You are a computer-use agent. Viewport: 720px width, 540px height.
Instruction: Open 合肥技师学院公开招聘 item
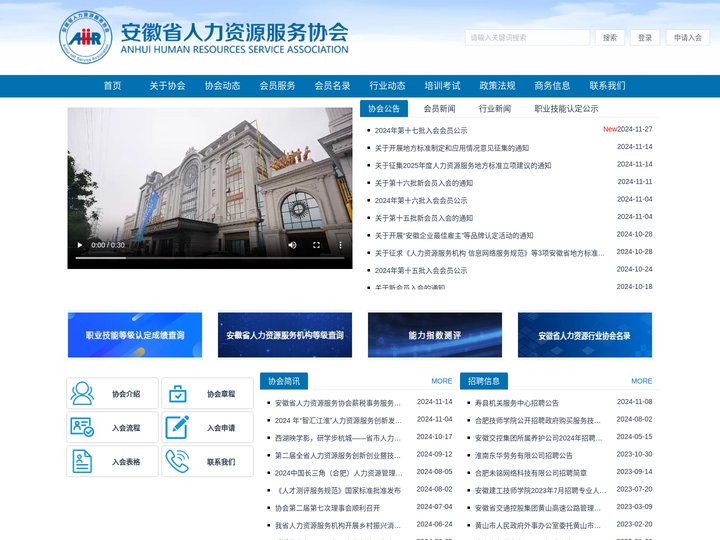(538, 421)
